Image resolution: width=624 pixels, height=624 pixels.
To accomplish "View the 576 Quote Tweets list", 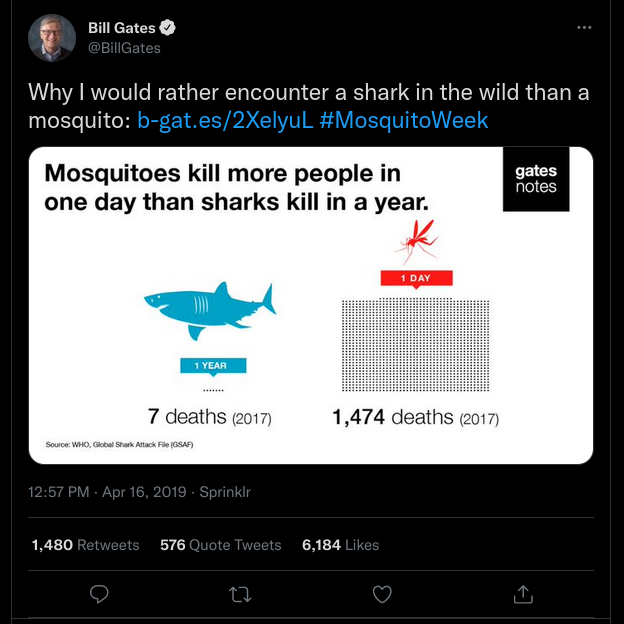I will tap(220, 545).
